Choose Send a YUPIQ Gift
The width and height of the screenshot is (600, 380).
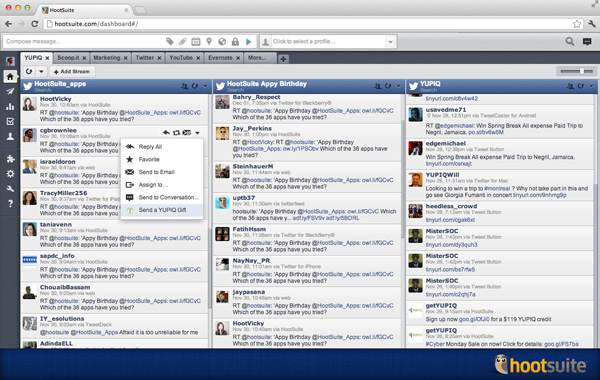tap(161, 210)
